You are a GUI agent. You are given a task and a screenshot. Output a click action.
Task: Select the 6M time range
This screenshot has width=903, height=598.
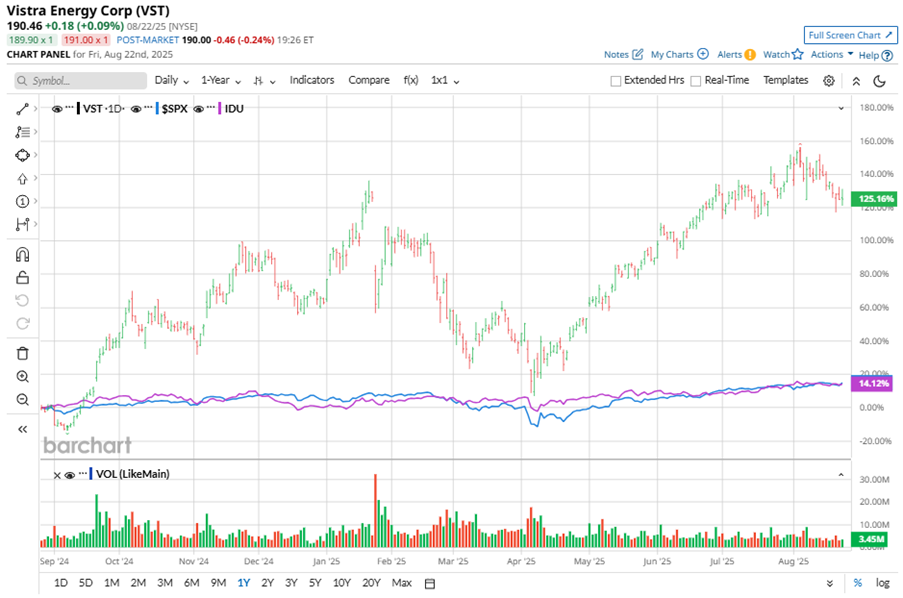coord(192,583)
